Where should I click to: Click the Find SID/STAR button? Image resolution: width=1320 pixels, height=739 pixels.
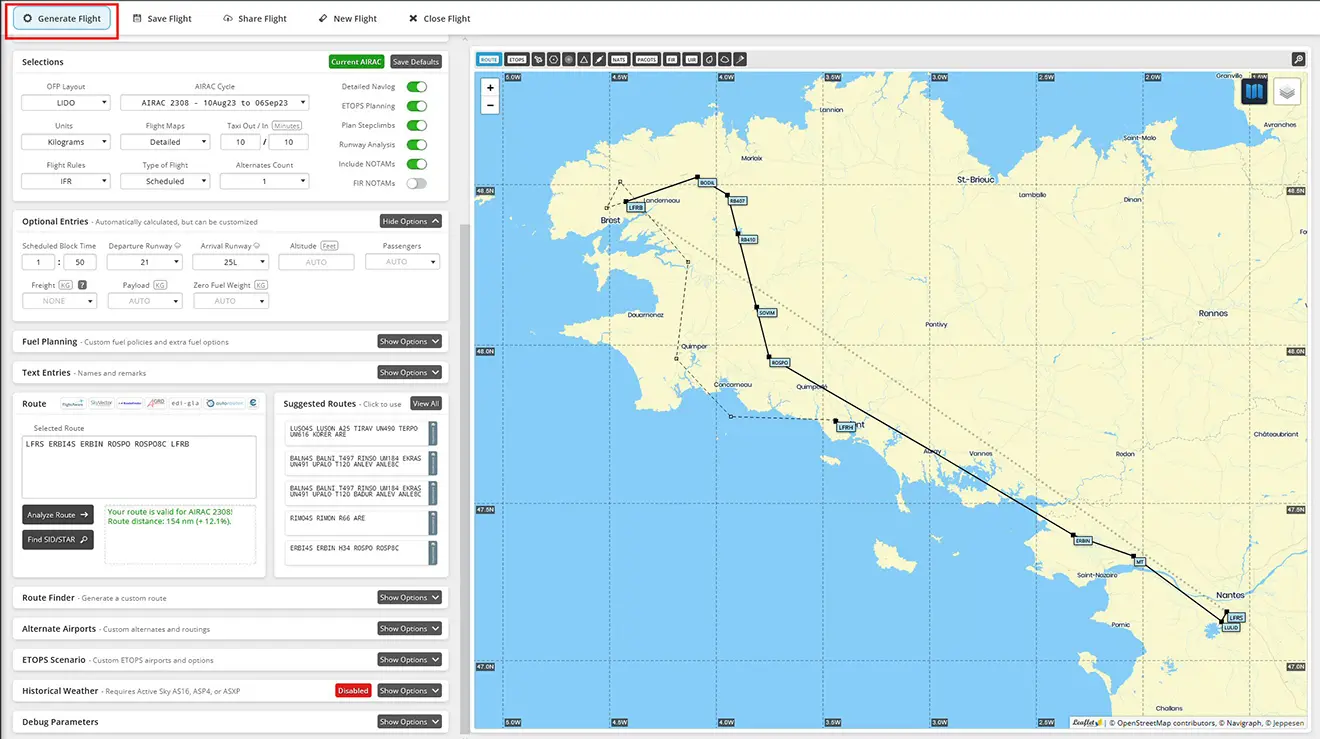(58, 540)
